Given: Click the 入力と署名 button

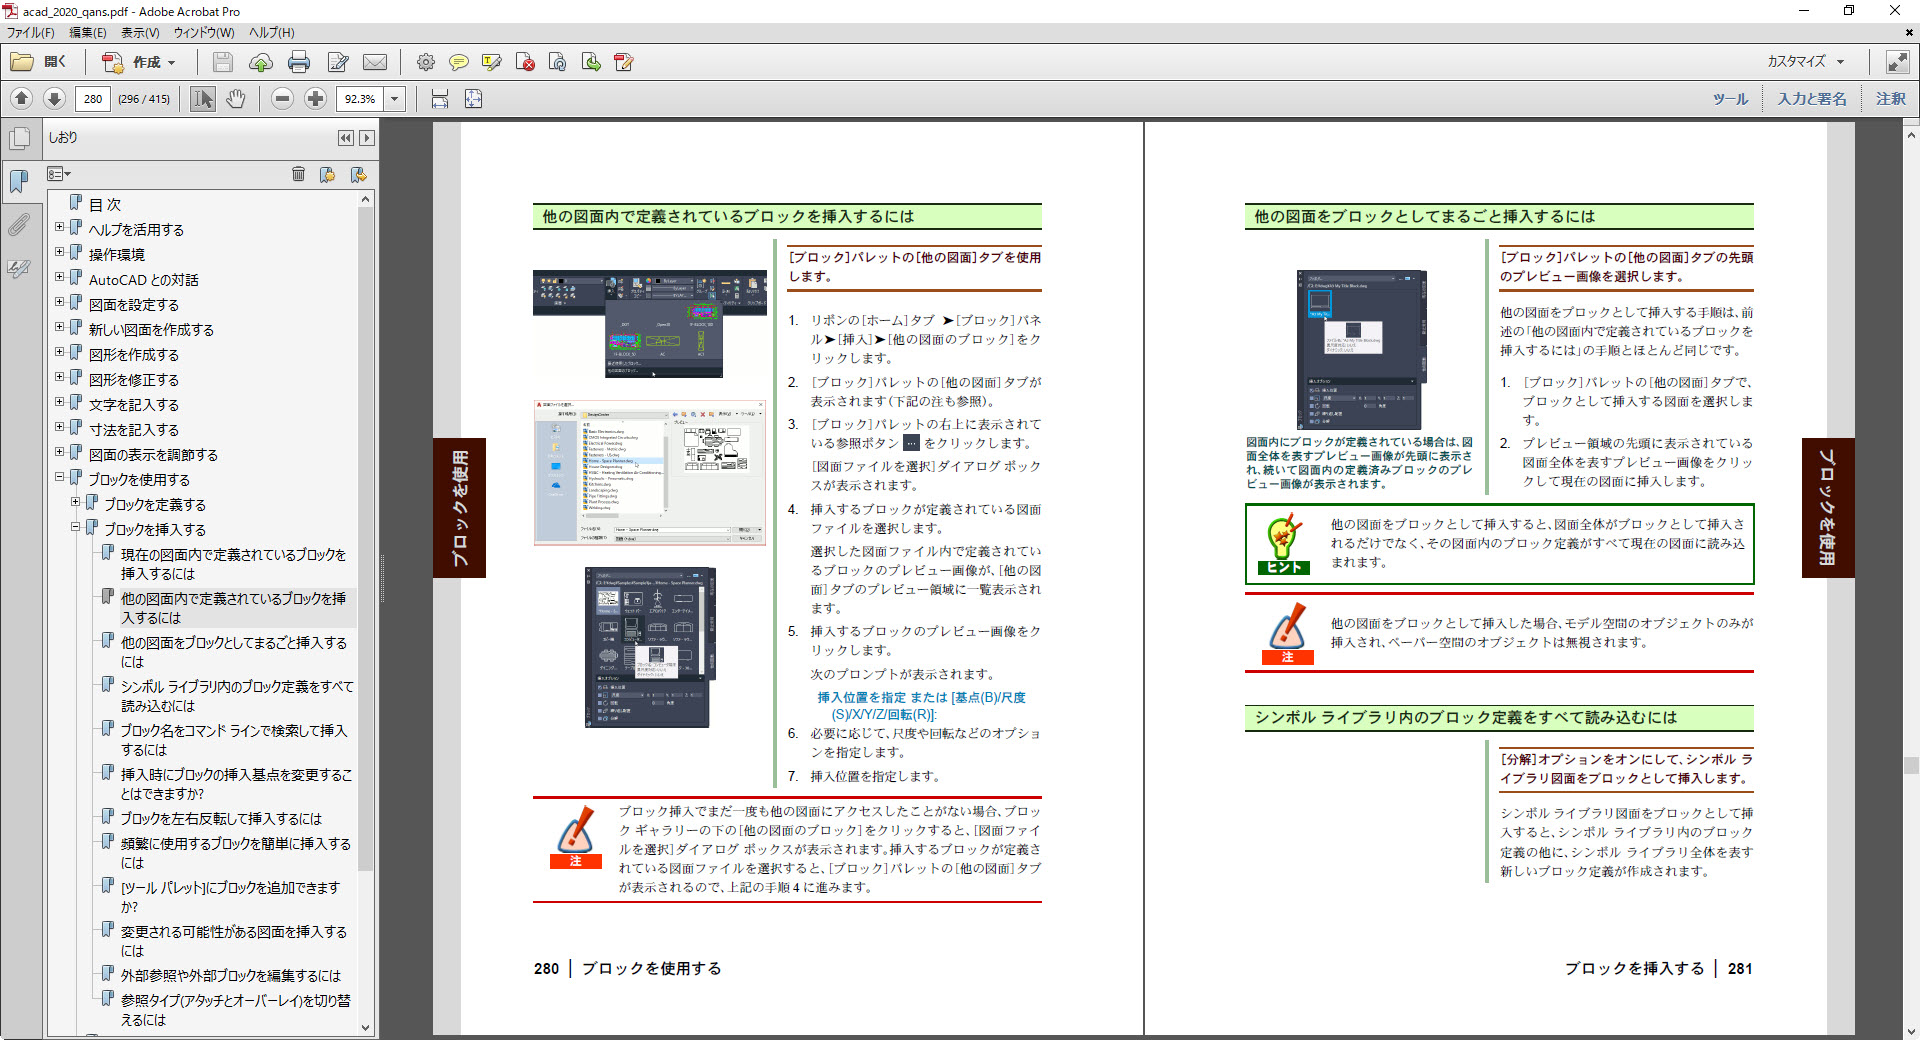Looking at the screenshot, I should click(1810, 99).
